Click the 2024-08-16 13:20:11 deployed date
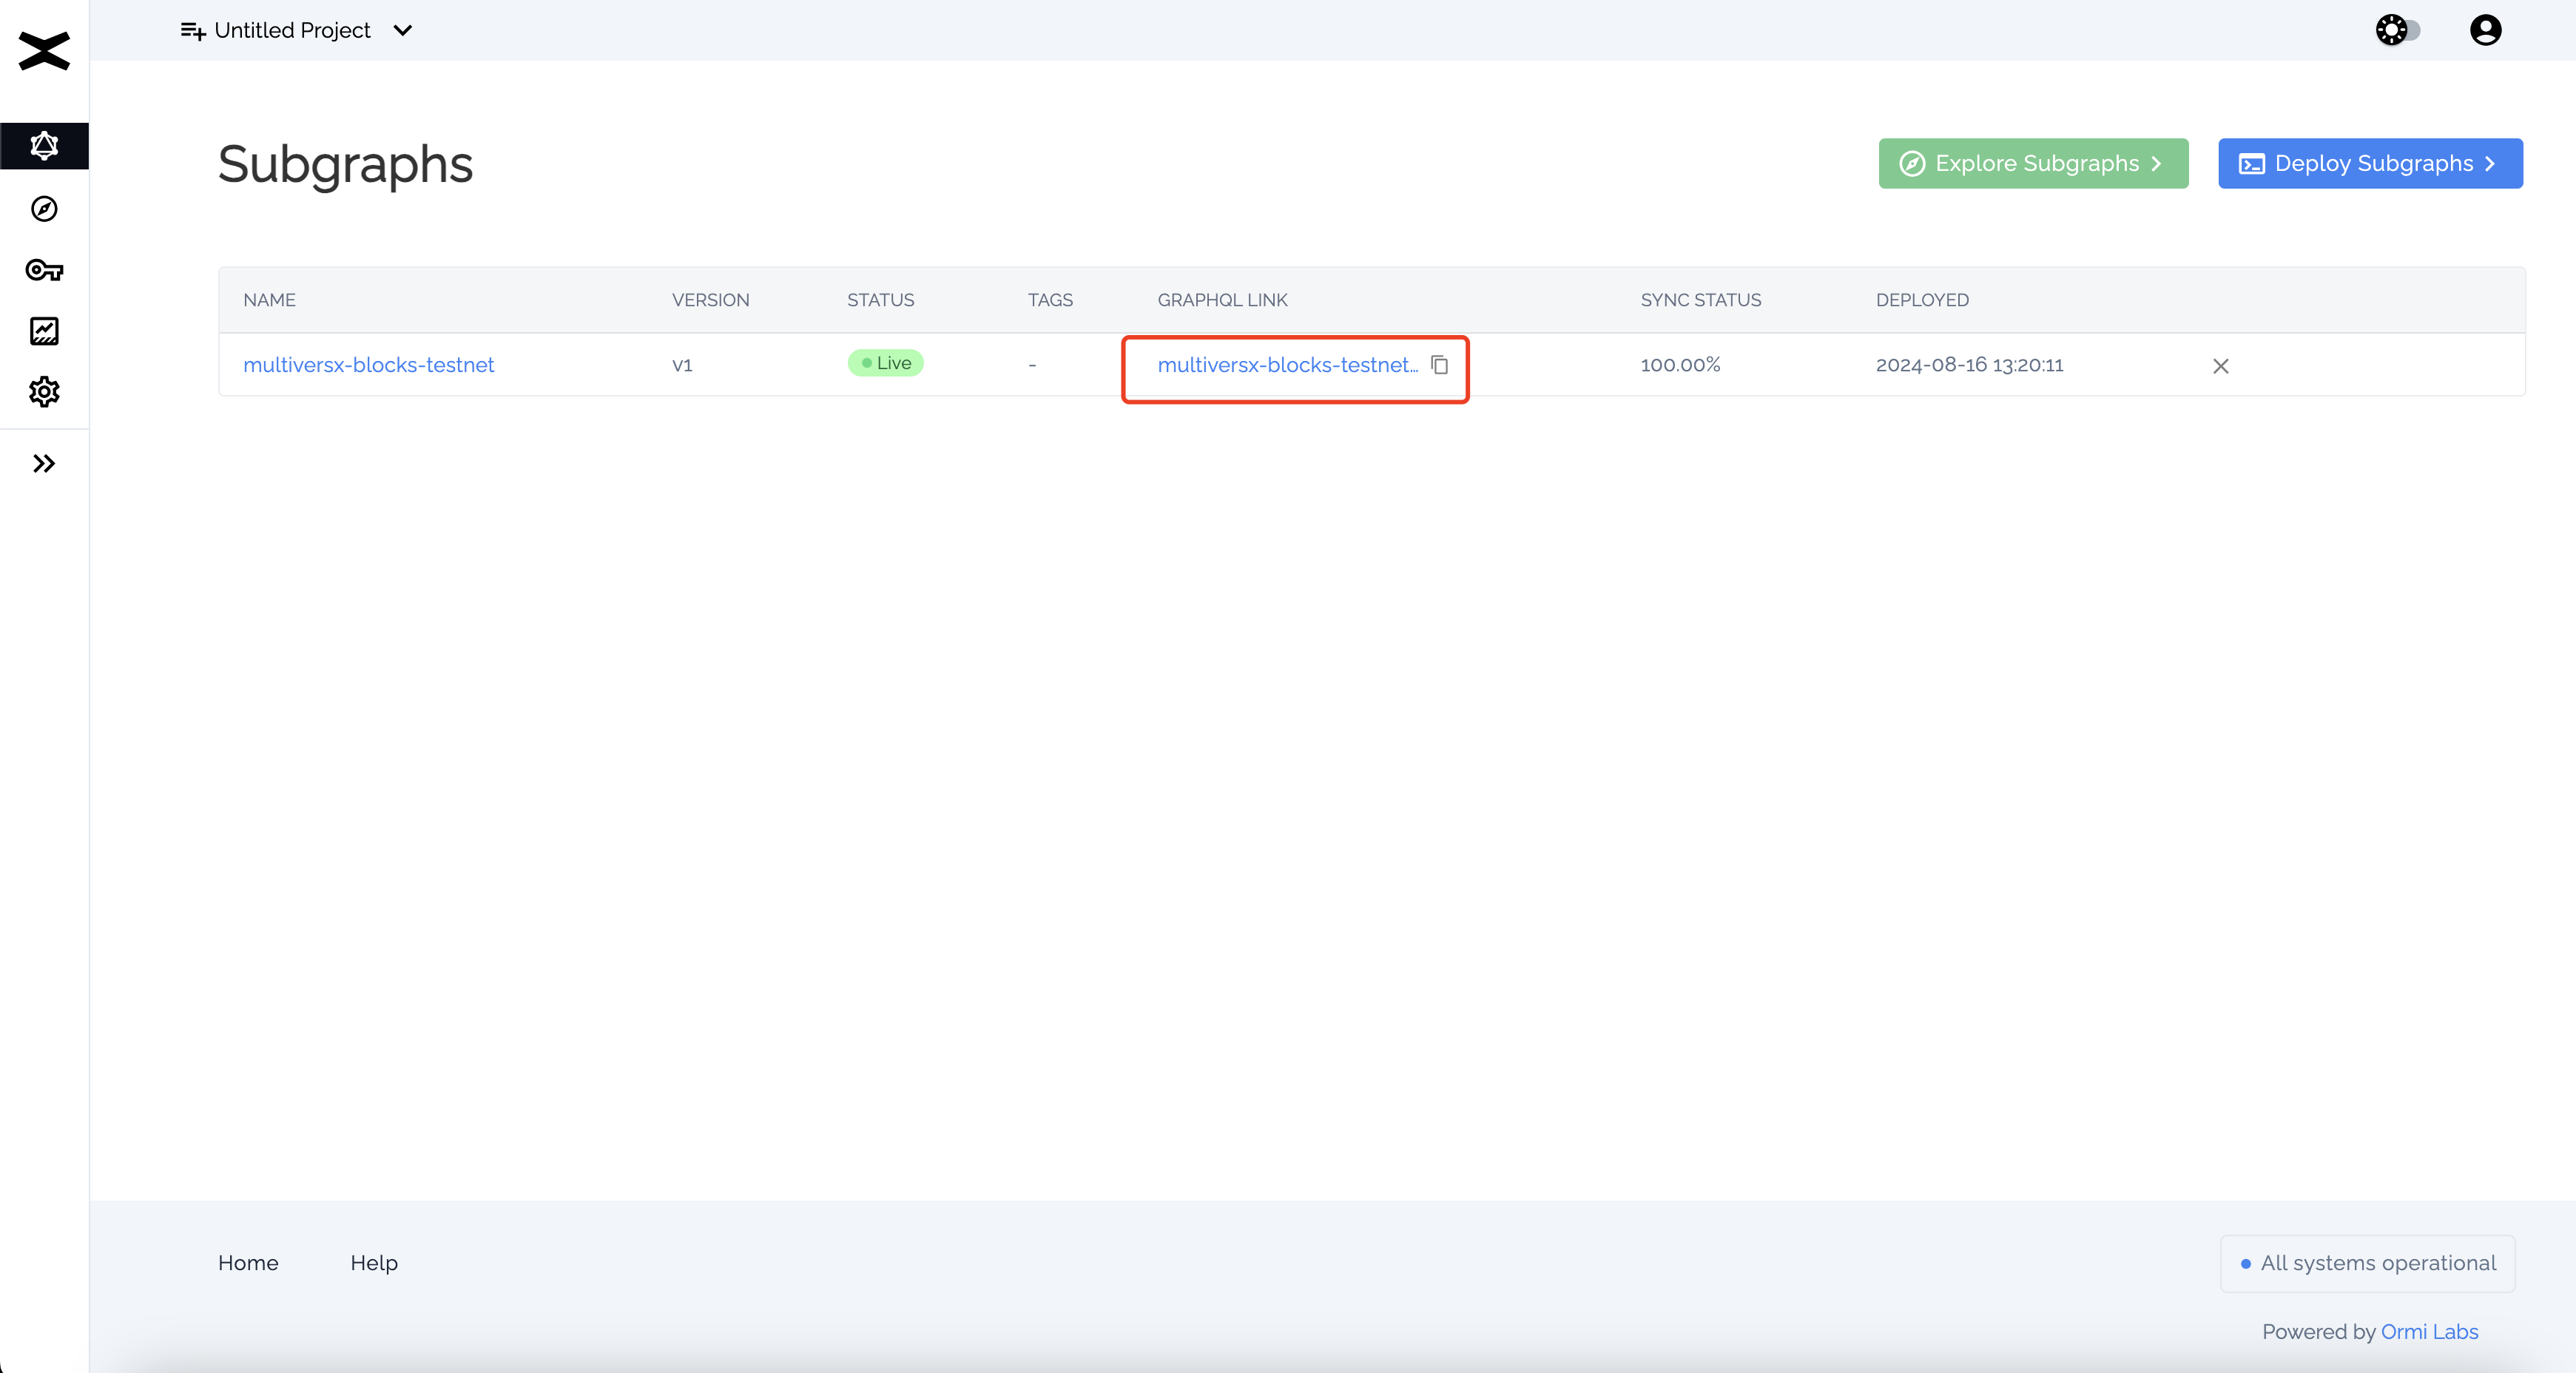 click(1969, 365)
